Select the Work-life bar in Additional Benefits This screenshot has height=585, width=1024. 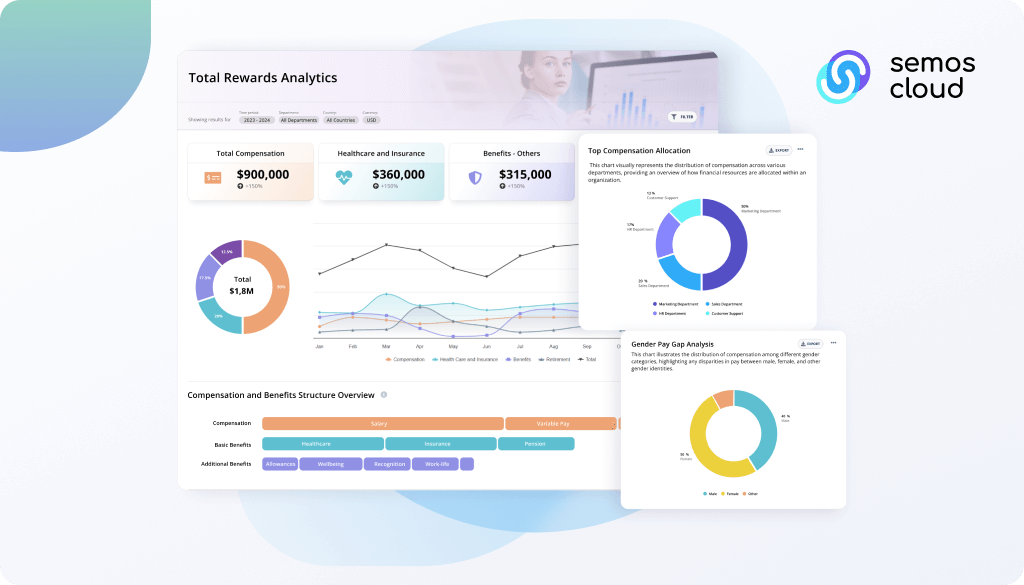pos(435,464)
